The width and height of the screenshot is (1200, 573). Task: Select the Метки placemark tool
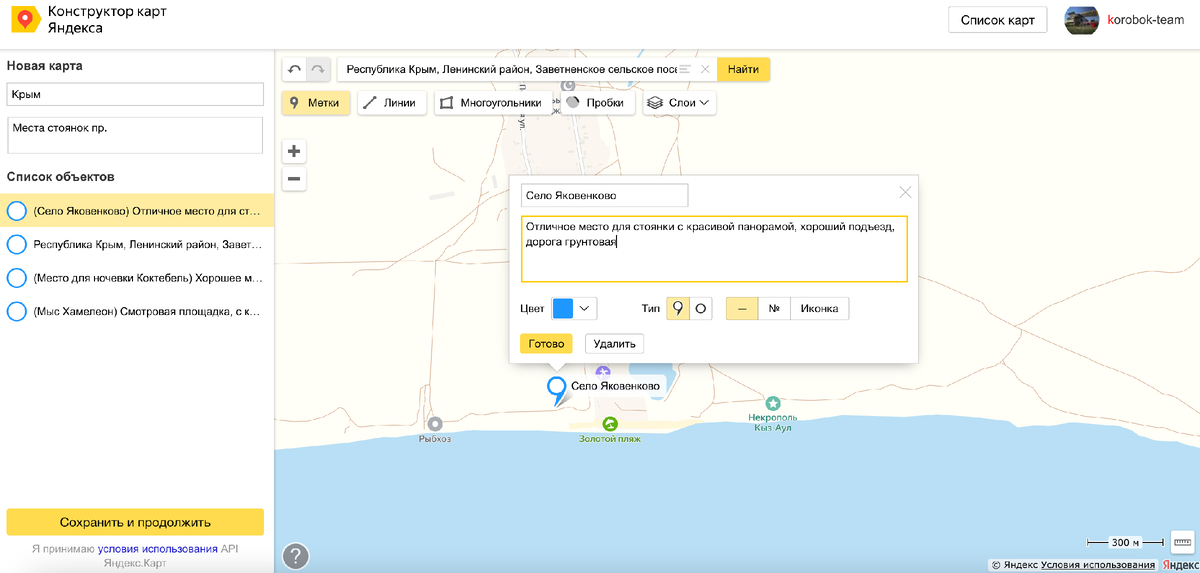pos(316,102)
